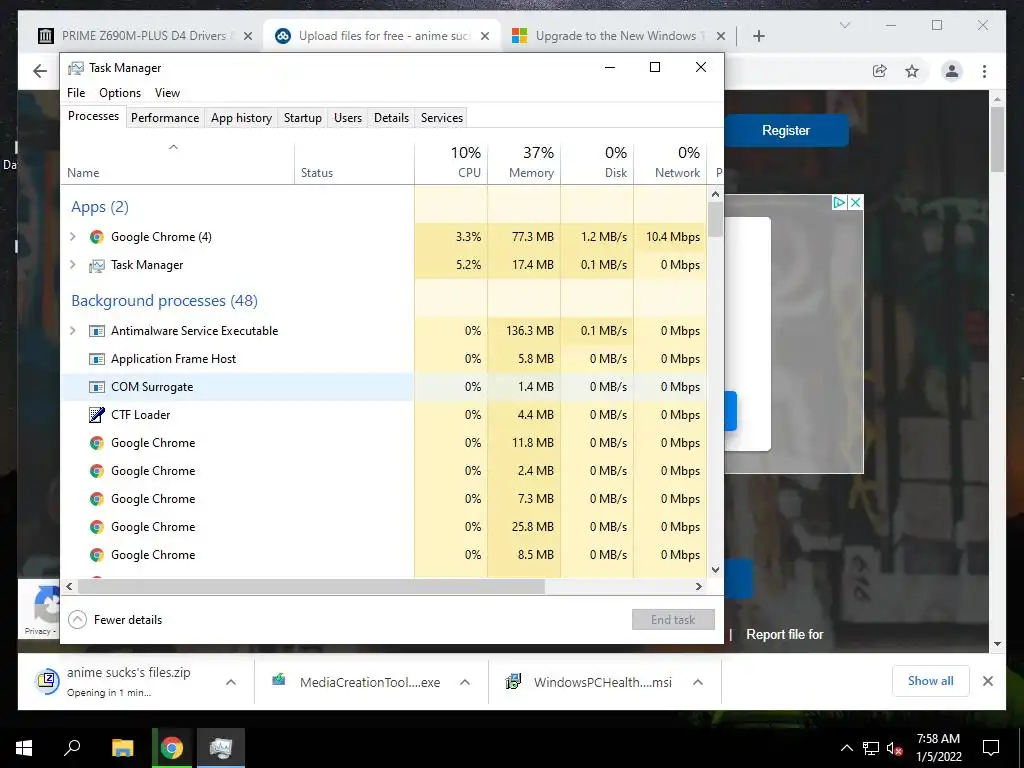Click Task Manager icon in the taskbar
The width and height of the screenshot is (1024, 768).
pos(221,748)
